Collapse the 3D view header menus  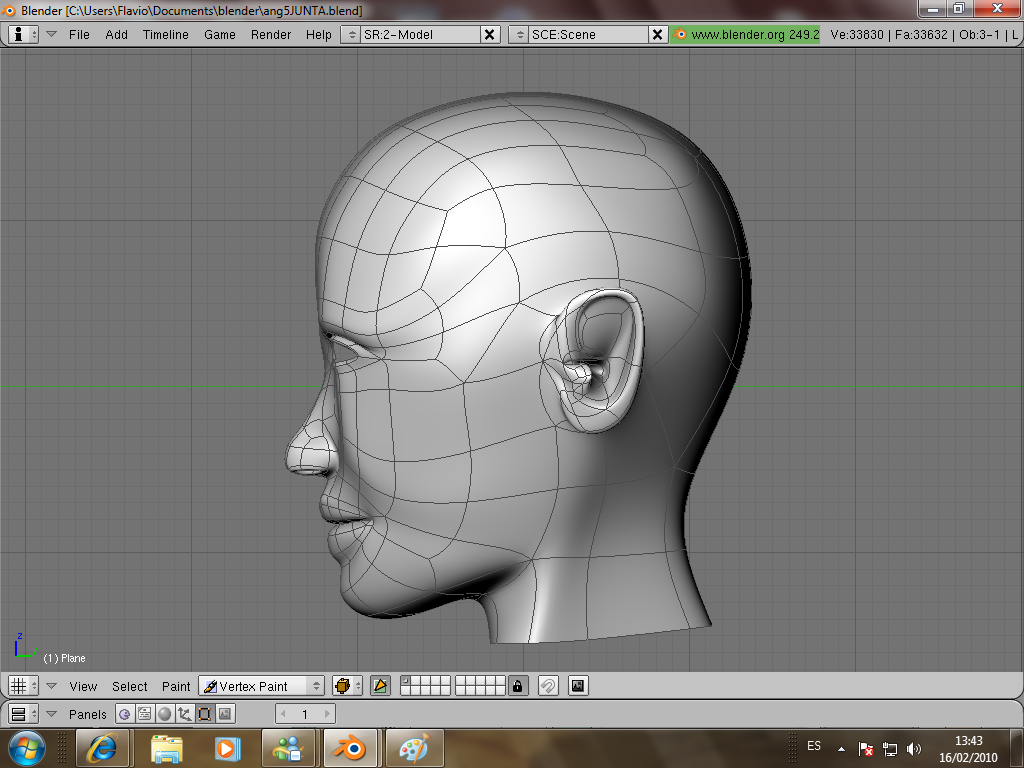[x=52, y=686]
